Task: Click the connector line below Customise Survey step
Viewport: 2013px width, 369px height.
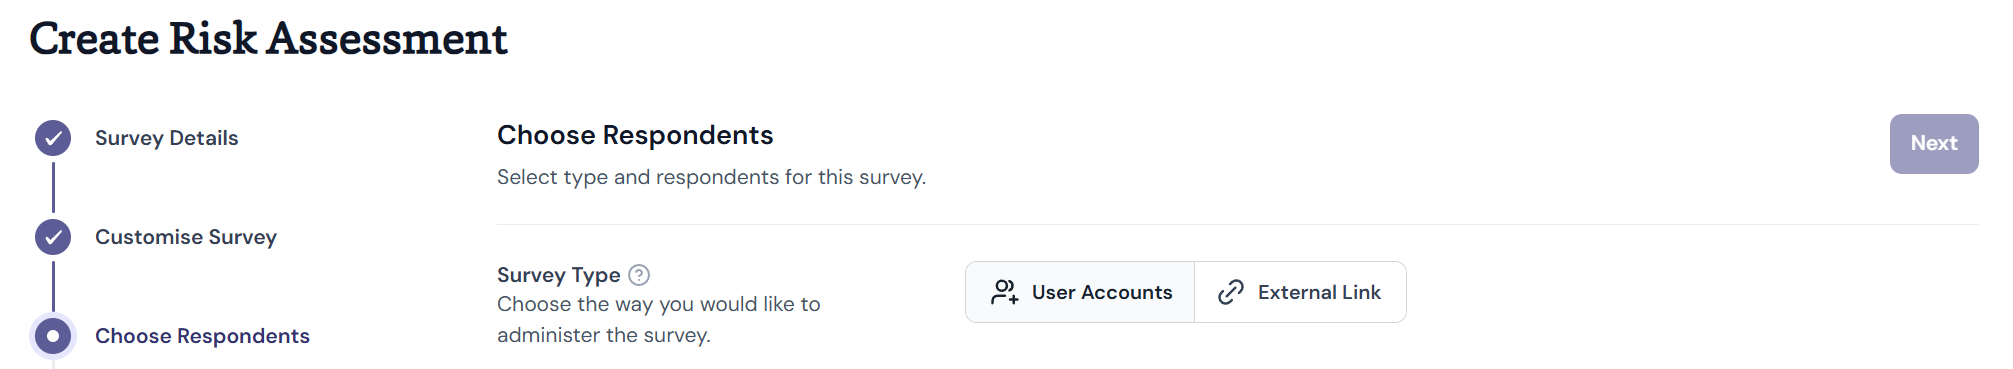Action: tap(53, 286)
